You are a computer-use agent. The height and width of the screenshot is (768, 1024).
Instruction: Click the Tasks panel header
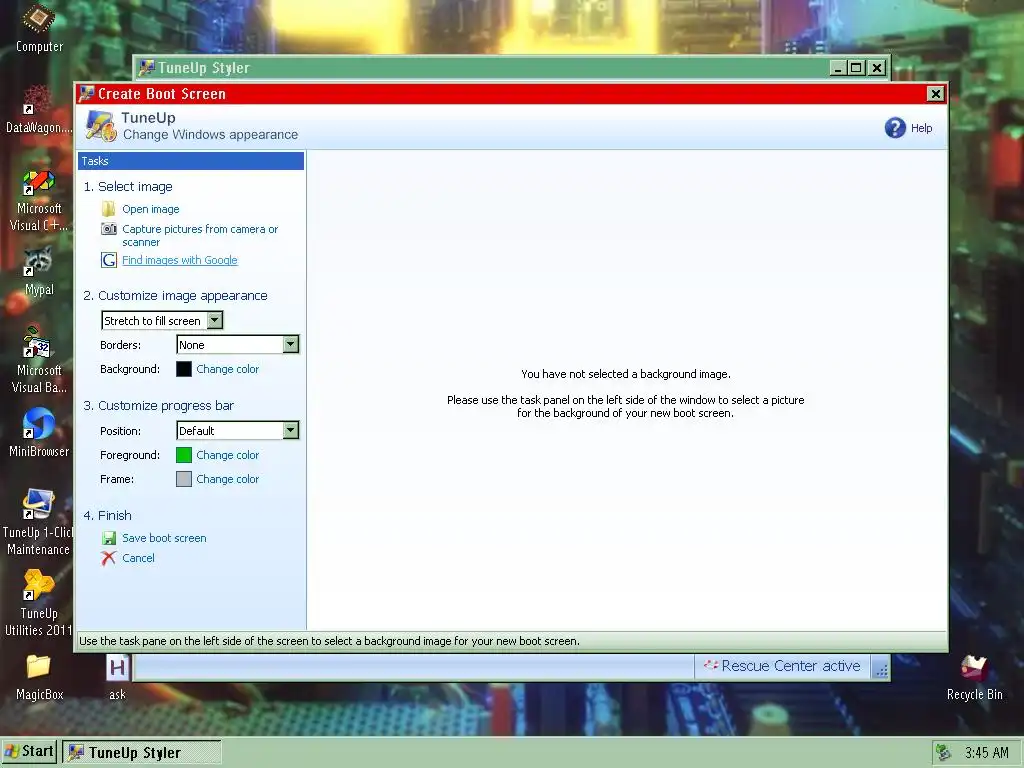coord(191,161)
